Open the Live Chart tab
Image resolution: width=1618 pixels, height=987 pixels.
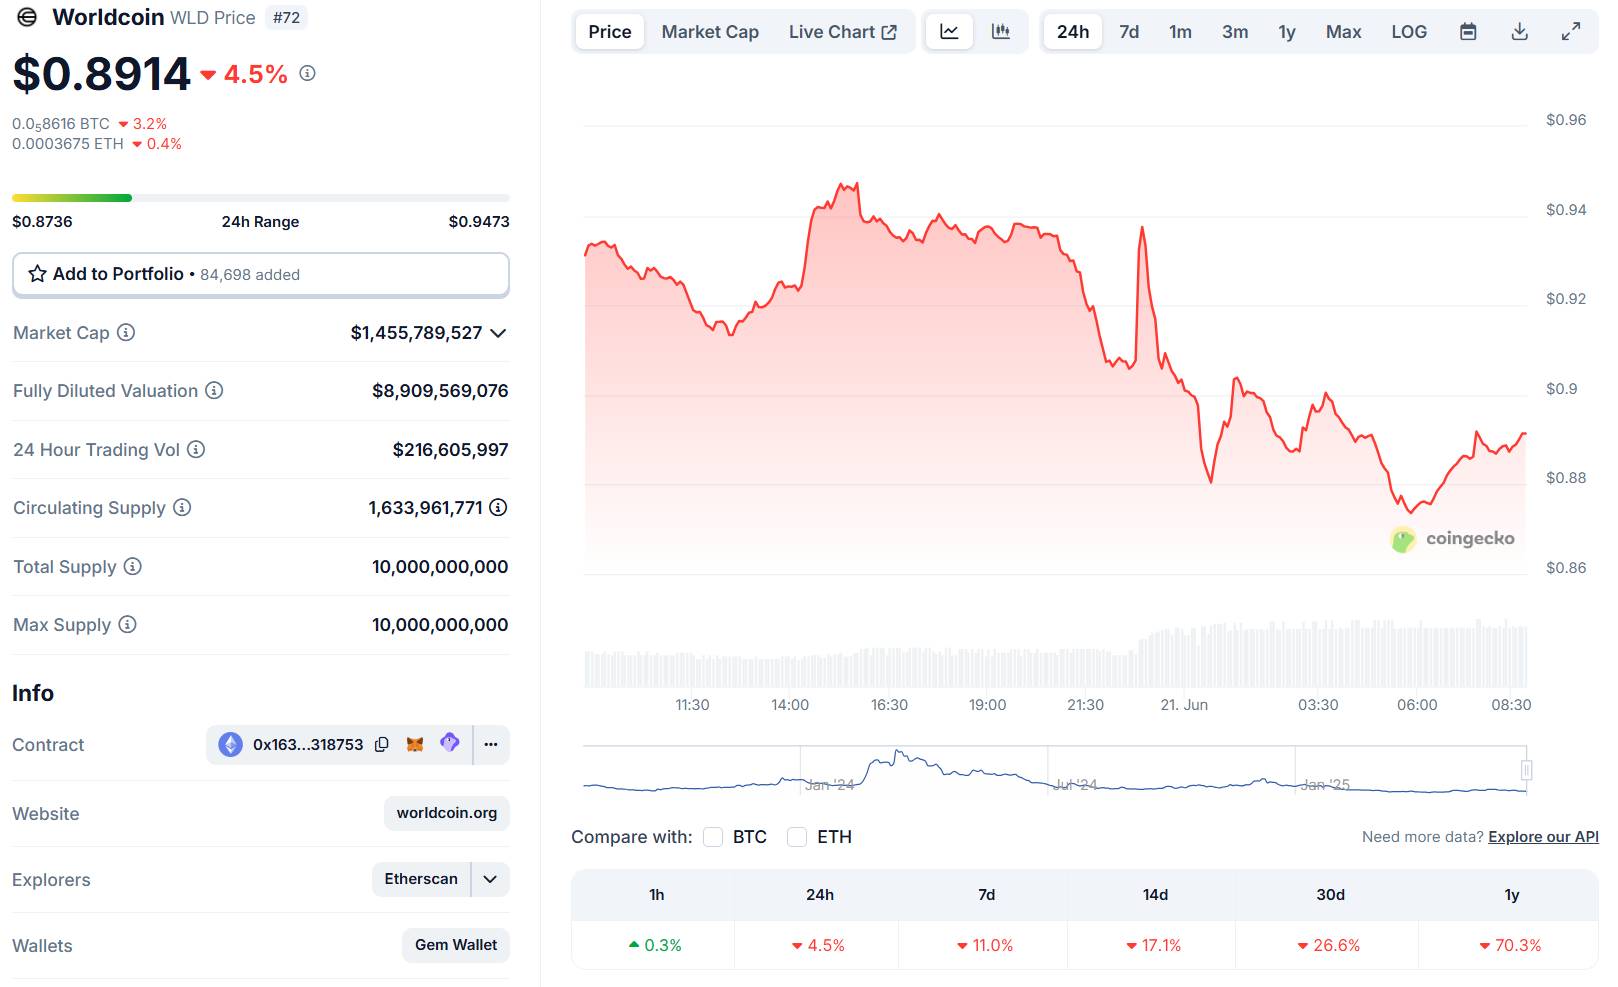842,32
